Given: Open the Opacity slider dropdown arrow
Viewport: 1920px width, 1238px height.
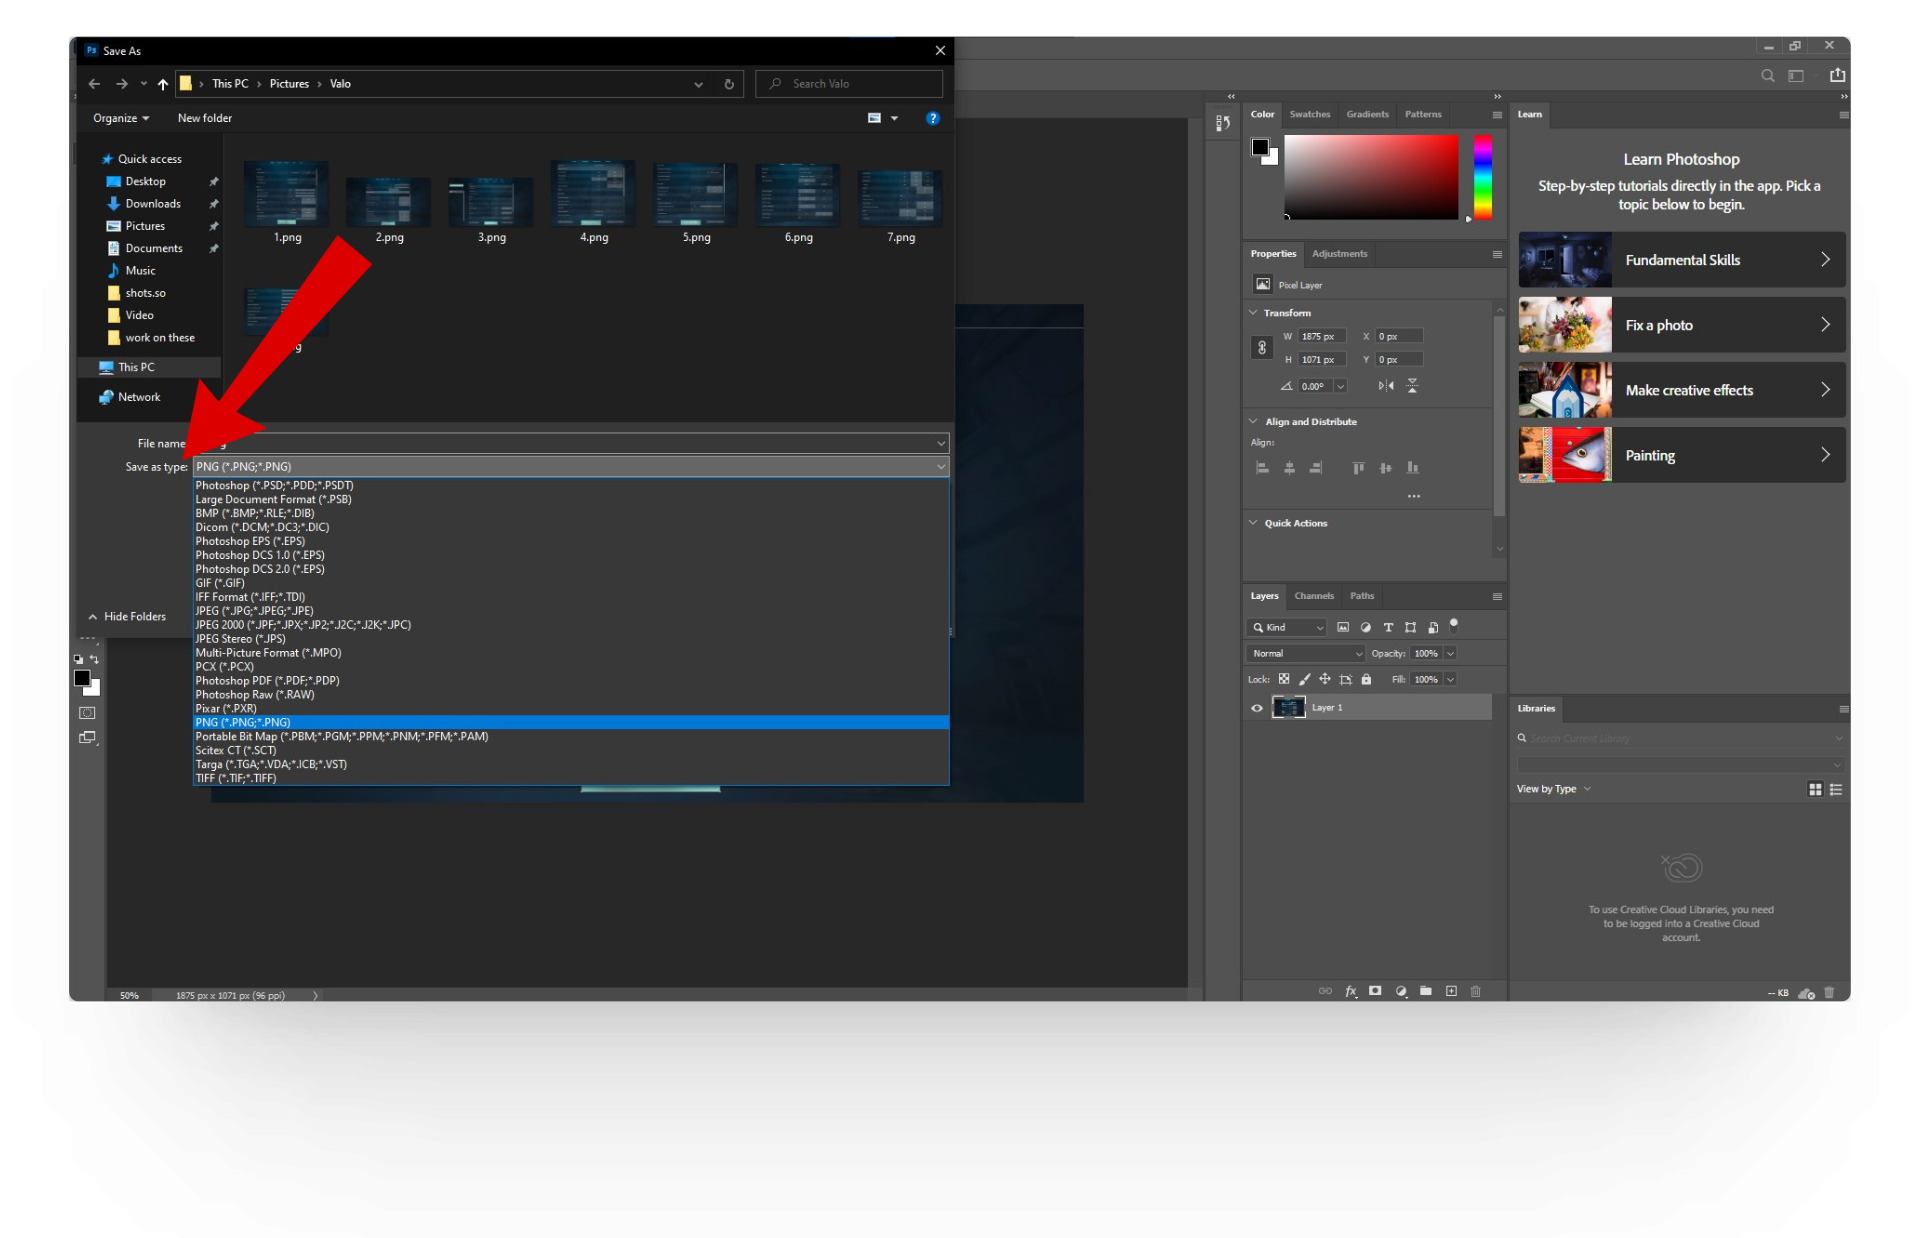Looking at the screenshot, I should pyautogui.click(x=1450, y=653).
